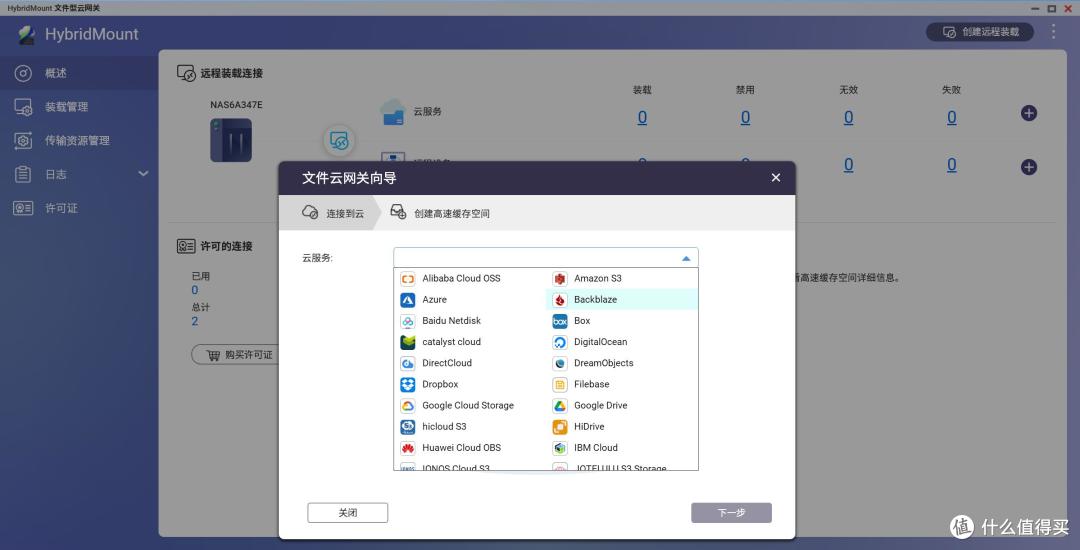Click the 创建远程装载 button
The image size is (1080, 550).
tap(980, 32)
